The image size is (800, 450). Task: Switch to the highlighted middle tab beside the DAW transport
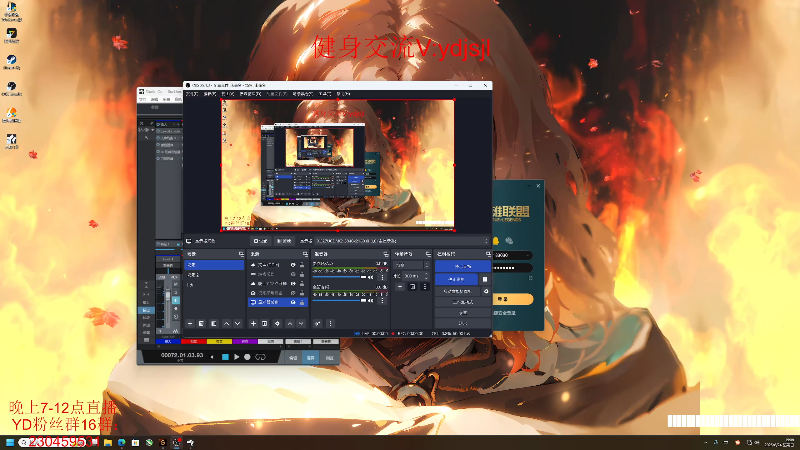click(x=310, y=358)
